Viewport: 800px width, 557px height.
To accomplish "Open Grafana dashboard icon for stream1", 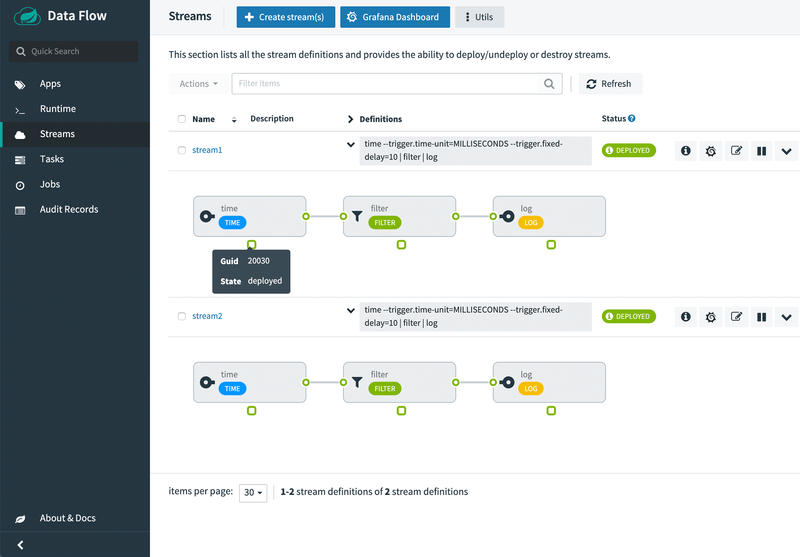I will (711, 151).
